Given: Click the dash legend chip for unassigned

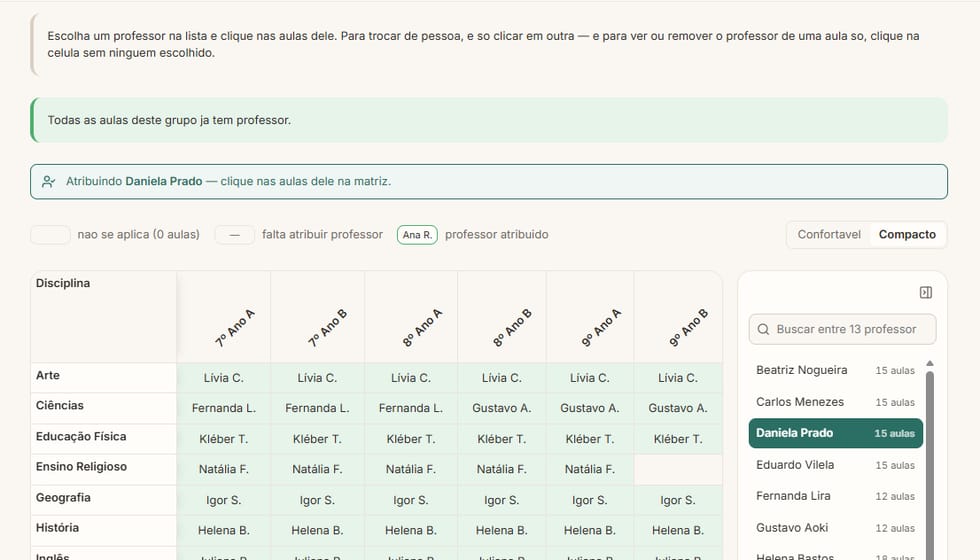Looking at the screenshot, I should 234,235.
